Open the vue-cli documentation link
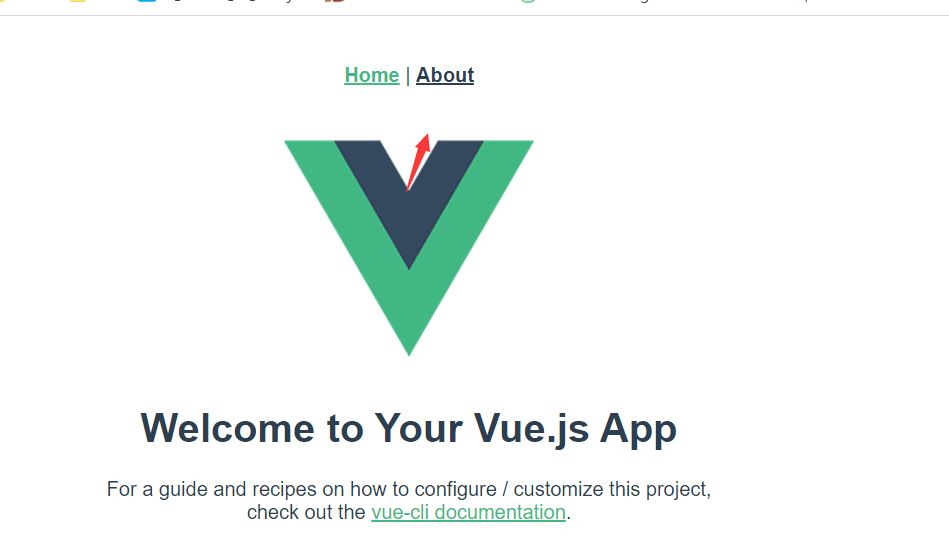 pyautogui.click(x=468, y=512)
